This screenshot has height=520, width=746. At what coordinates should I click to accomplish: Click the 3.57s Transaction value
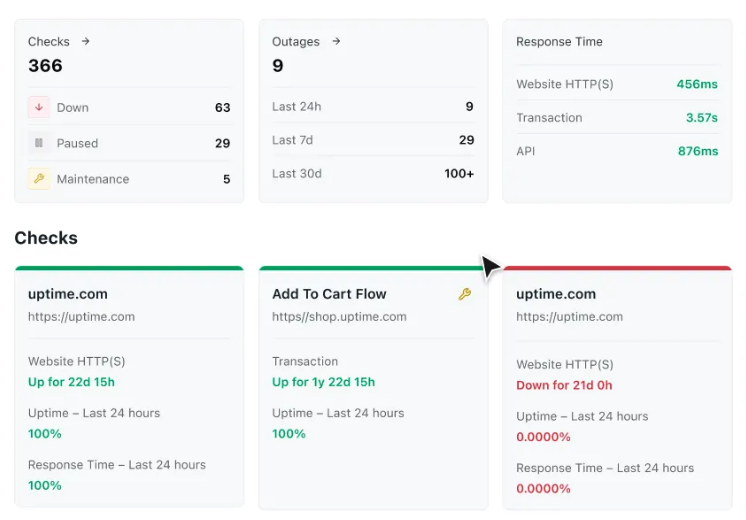tap(702, 118)
